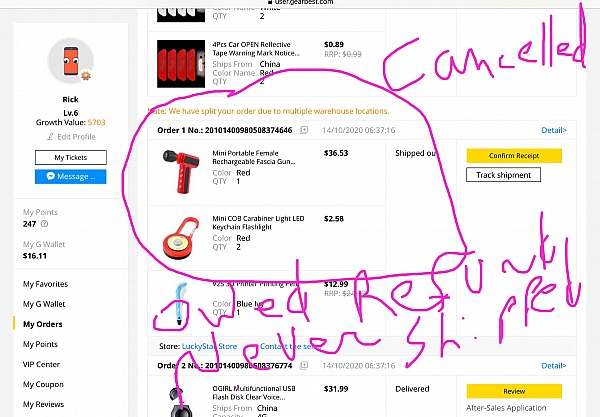Click the Edit Profile pencil icon
This screenshot has height=417, width=600.
coord(50,137)
